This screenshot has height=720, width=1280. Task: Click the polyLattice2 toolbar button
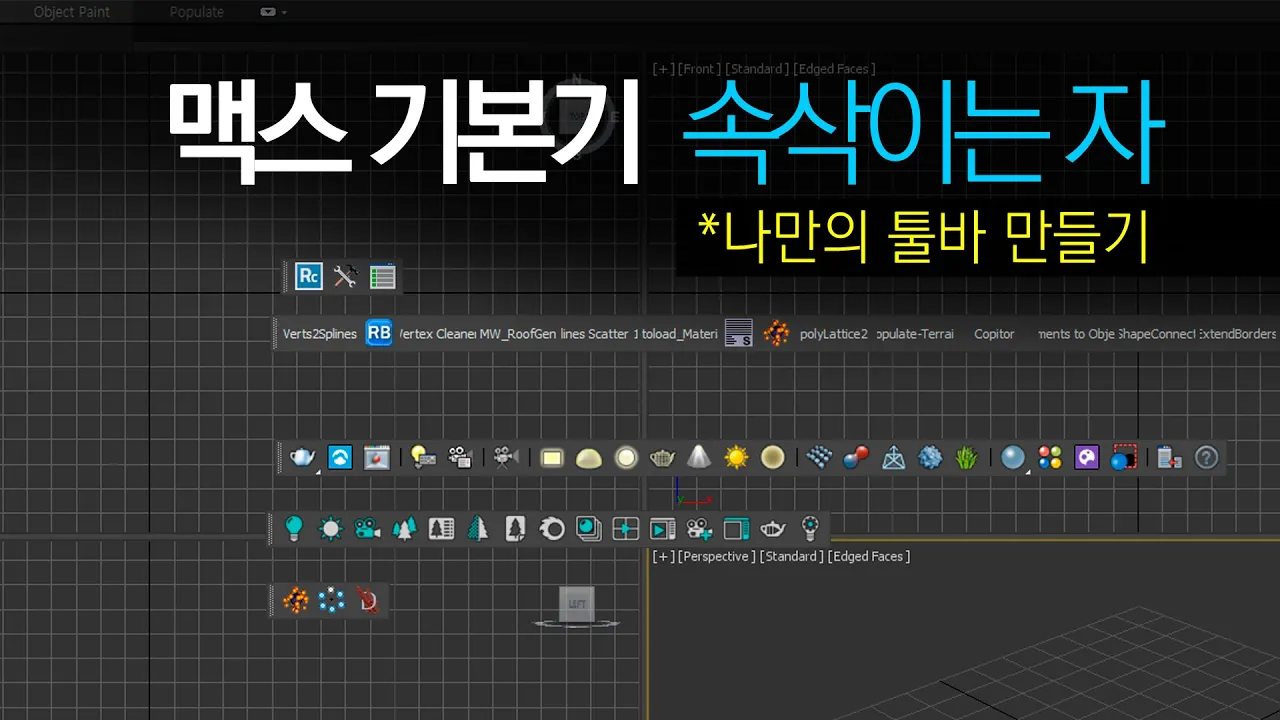(834, 334)
